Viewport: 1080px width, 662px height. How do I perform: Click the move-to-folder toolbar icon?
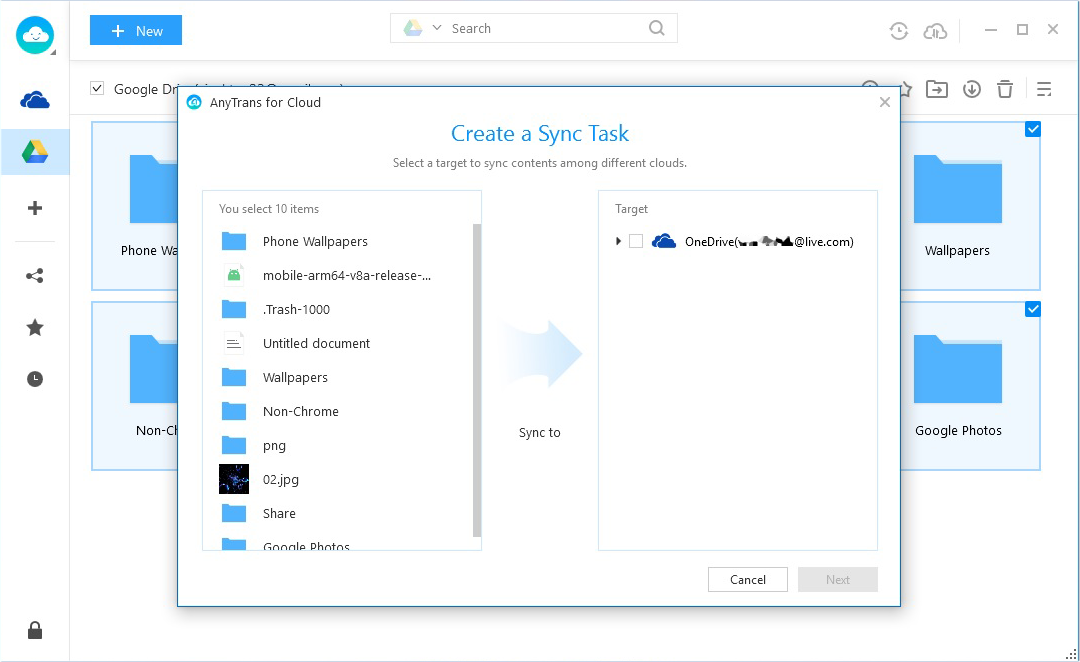point(937,89)
